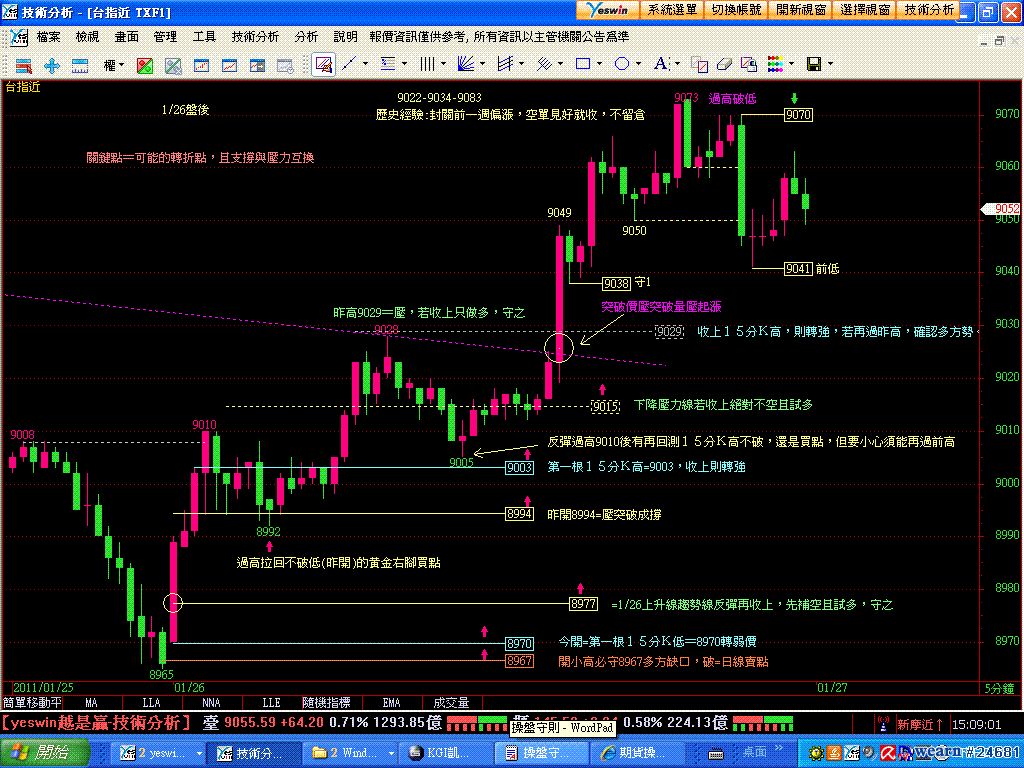Expand the vertical lines tool dropdown arrow

443,63
